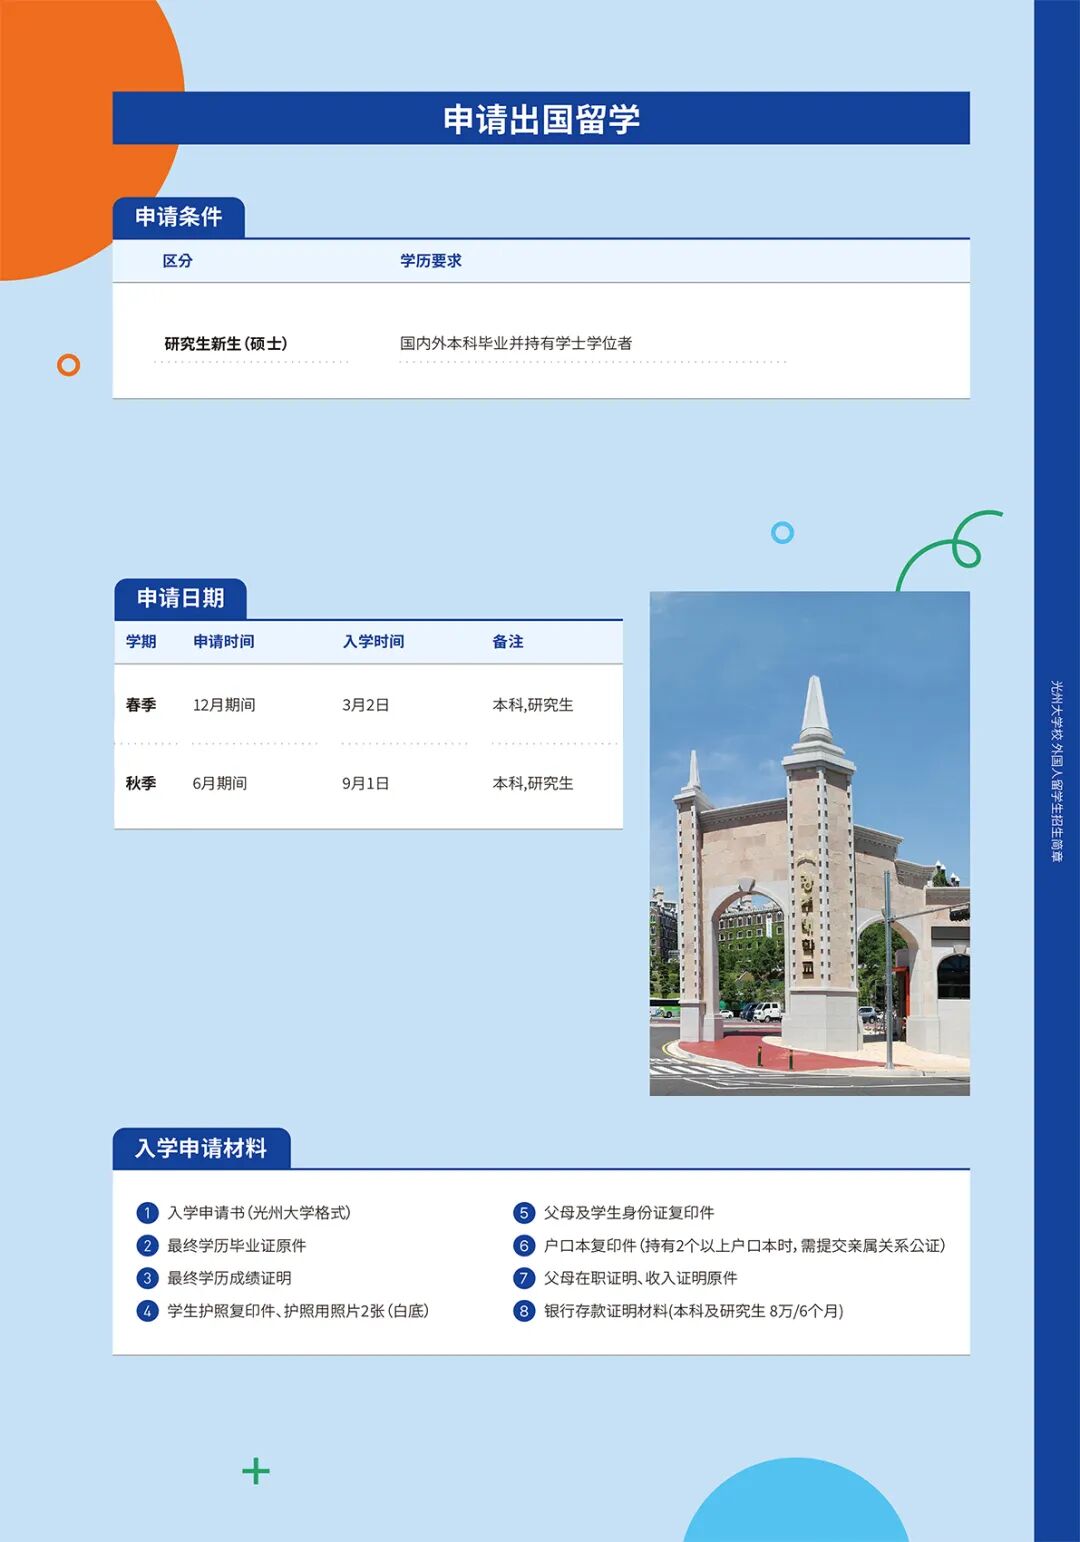Viewport: 1080px width, 1542px height.
Task: Click the 申请出国留学 title banner
Action: pyautogui.click(x=545, y=119)
